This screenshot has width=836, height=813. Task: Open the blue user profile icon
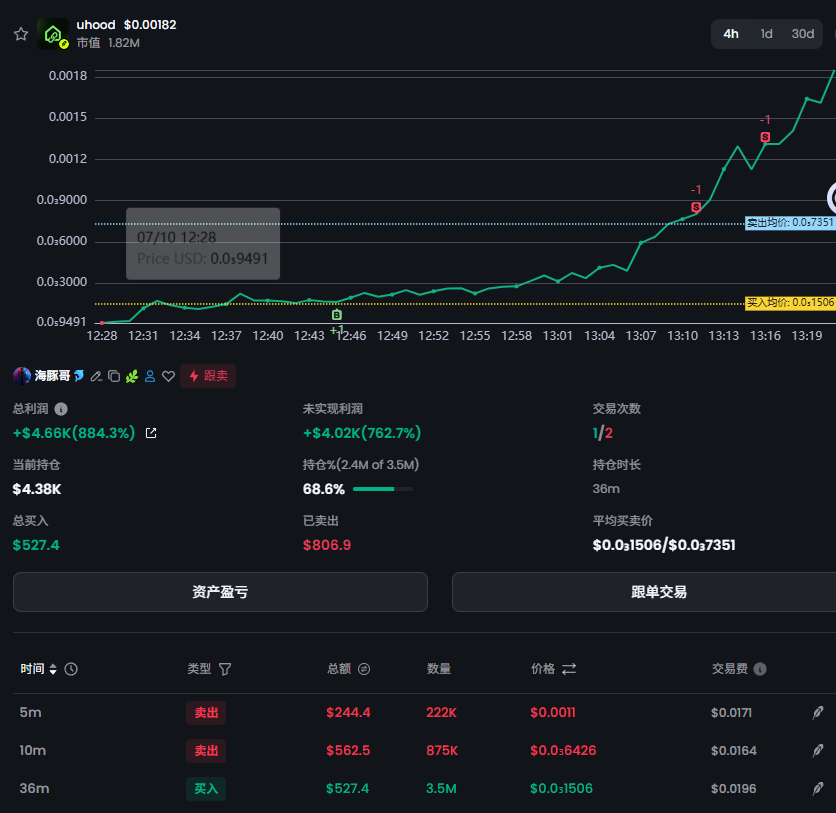pyautogui.click(x=150, y=376)
